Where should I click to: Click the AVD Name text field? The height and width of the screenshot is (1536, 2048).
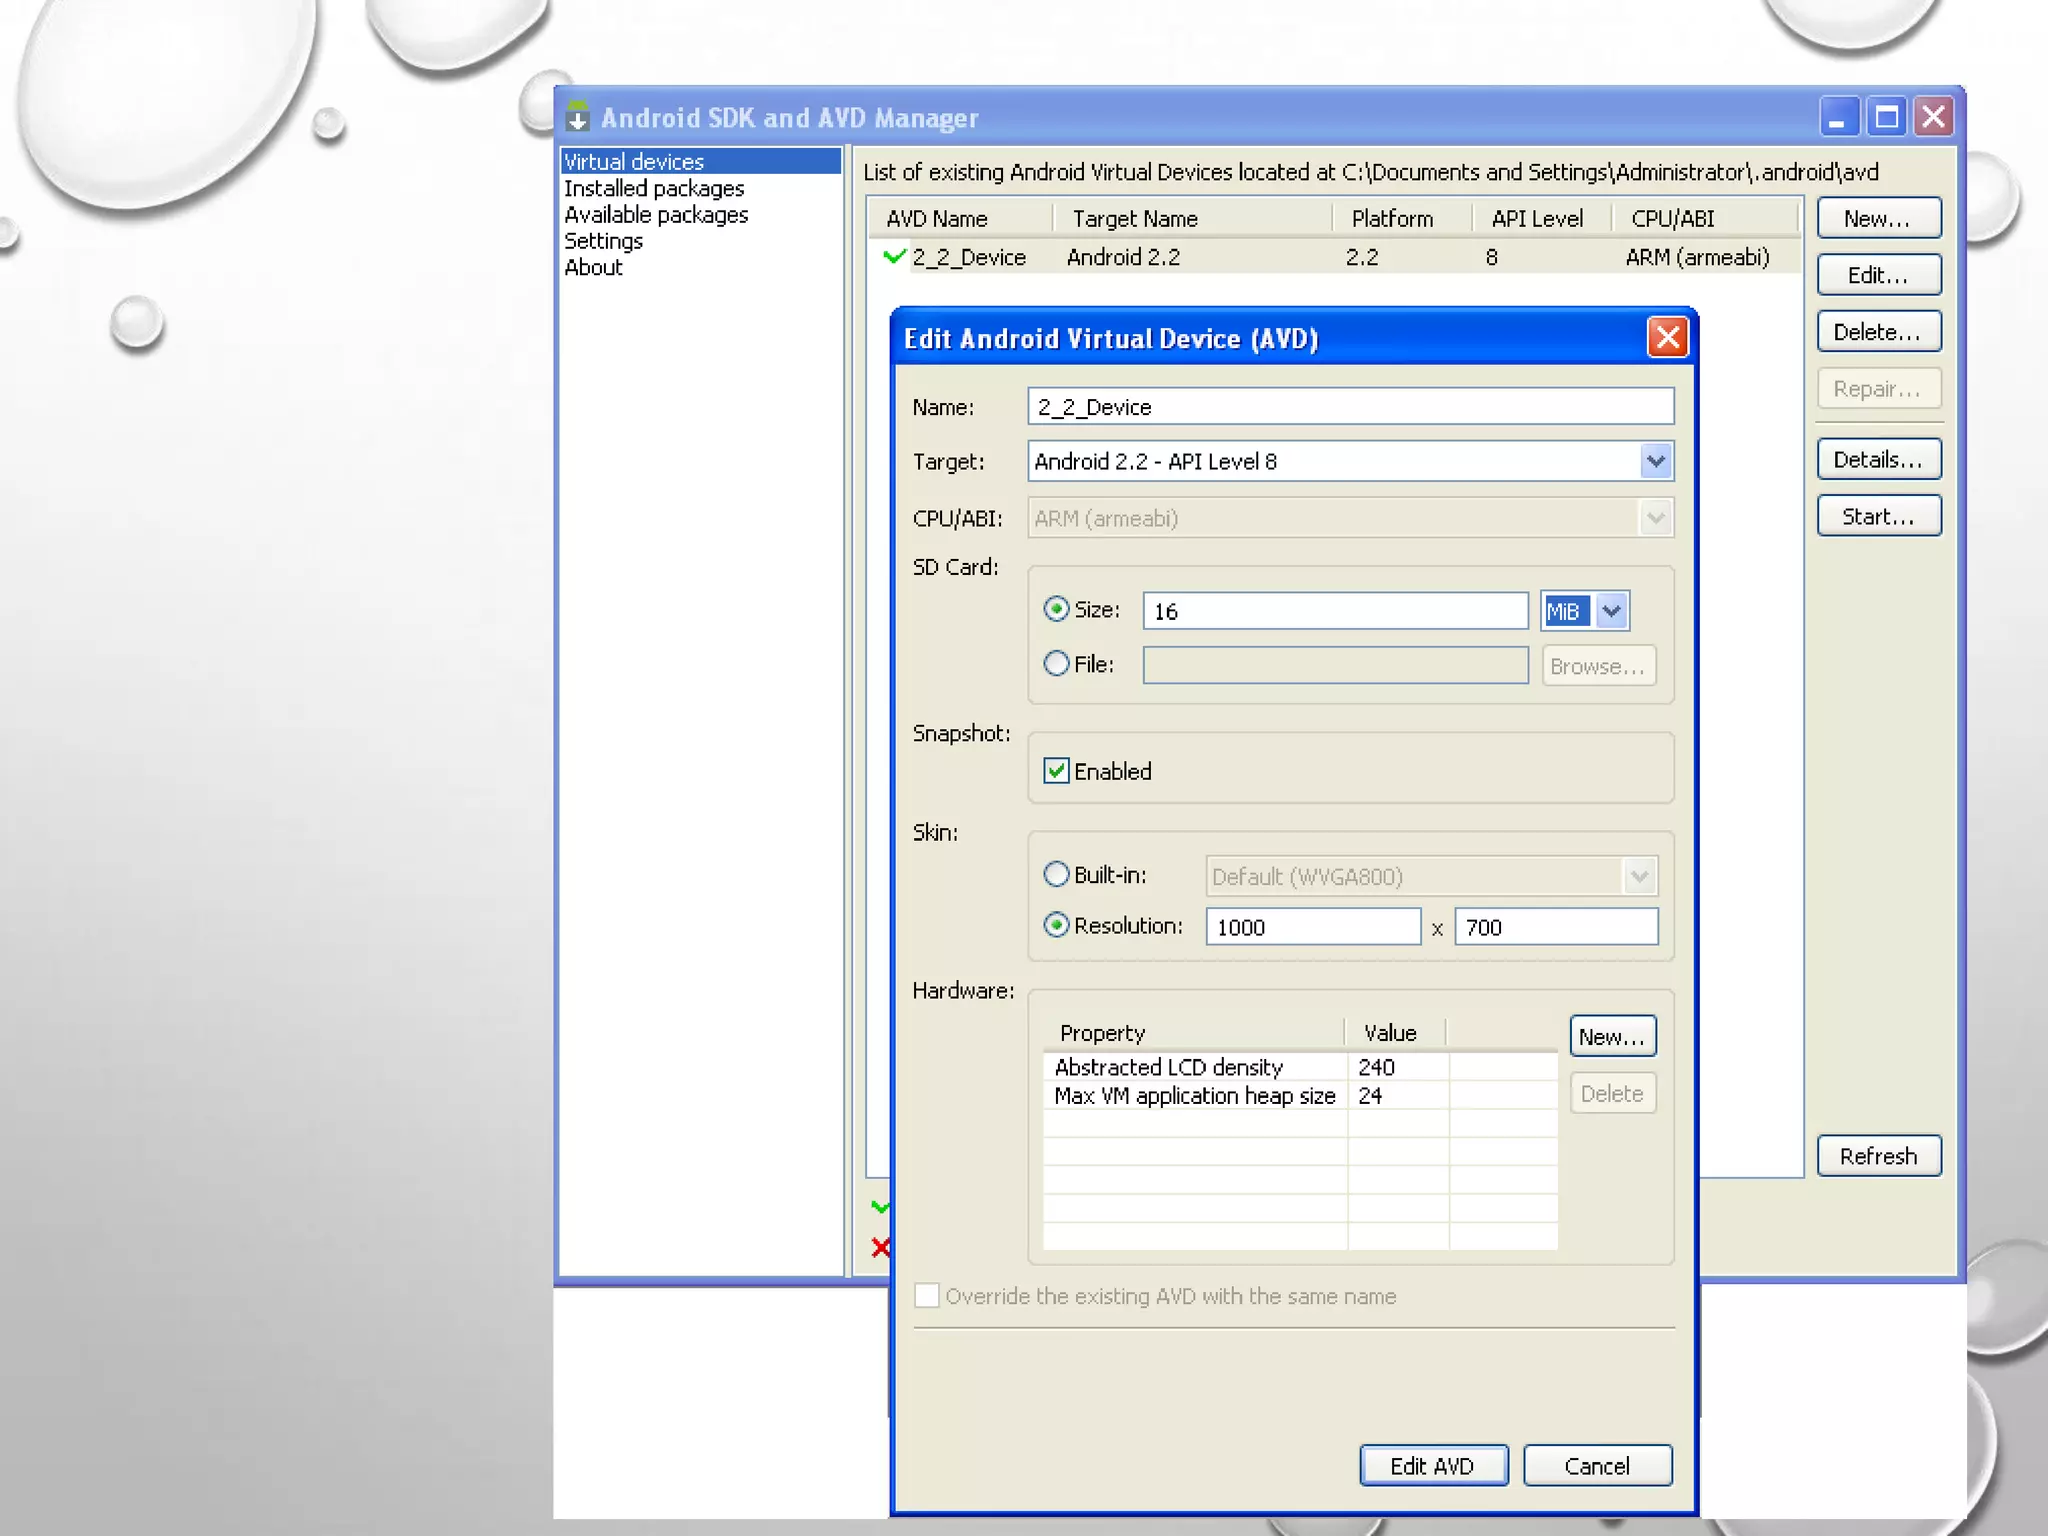pyautogui.click(x=1350, y=407)
